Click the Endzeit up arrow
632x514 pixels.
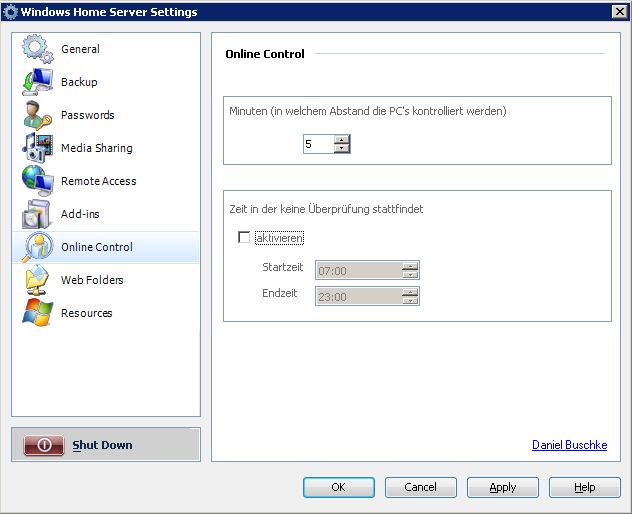pyautogui.click(x=410, y=292)
